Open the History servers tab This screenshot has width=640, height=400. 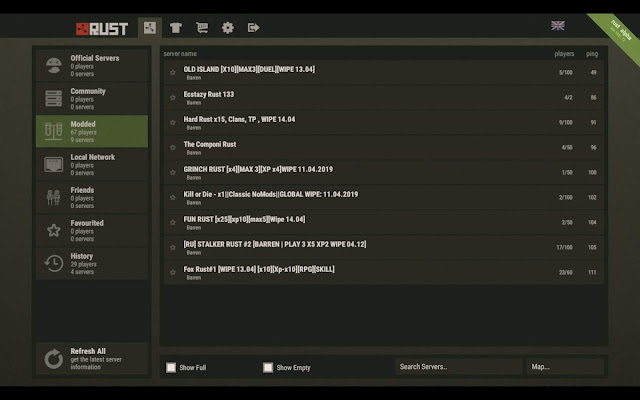92,263
